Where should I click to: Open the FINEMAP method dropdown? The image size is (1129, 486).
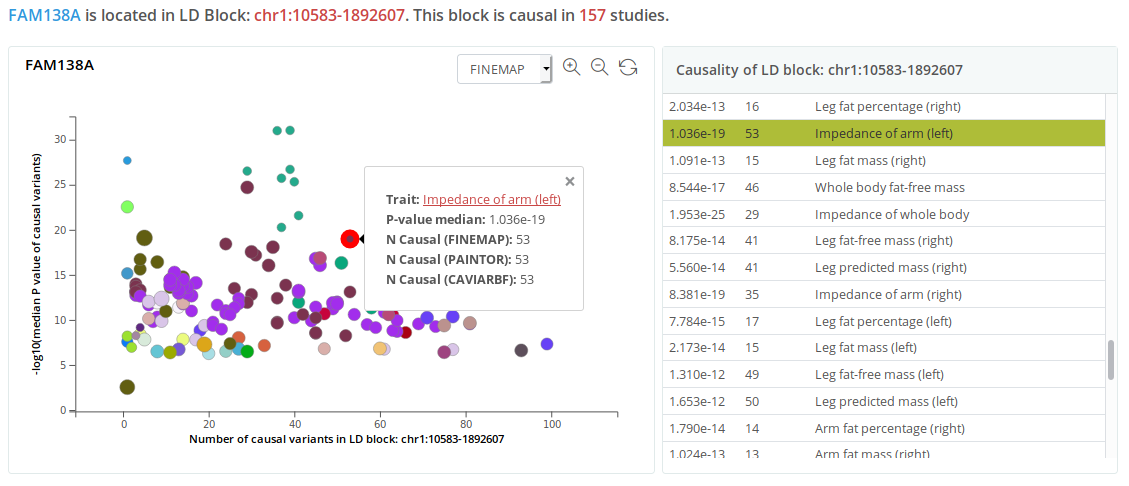[x=505, y=69]
